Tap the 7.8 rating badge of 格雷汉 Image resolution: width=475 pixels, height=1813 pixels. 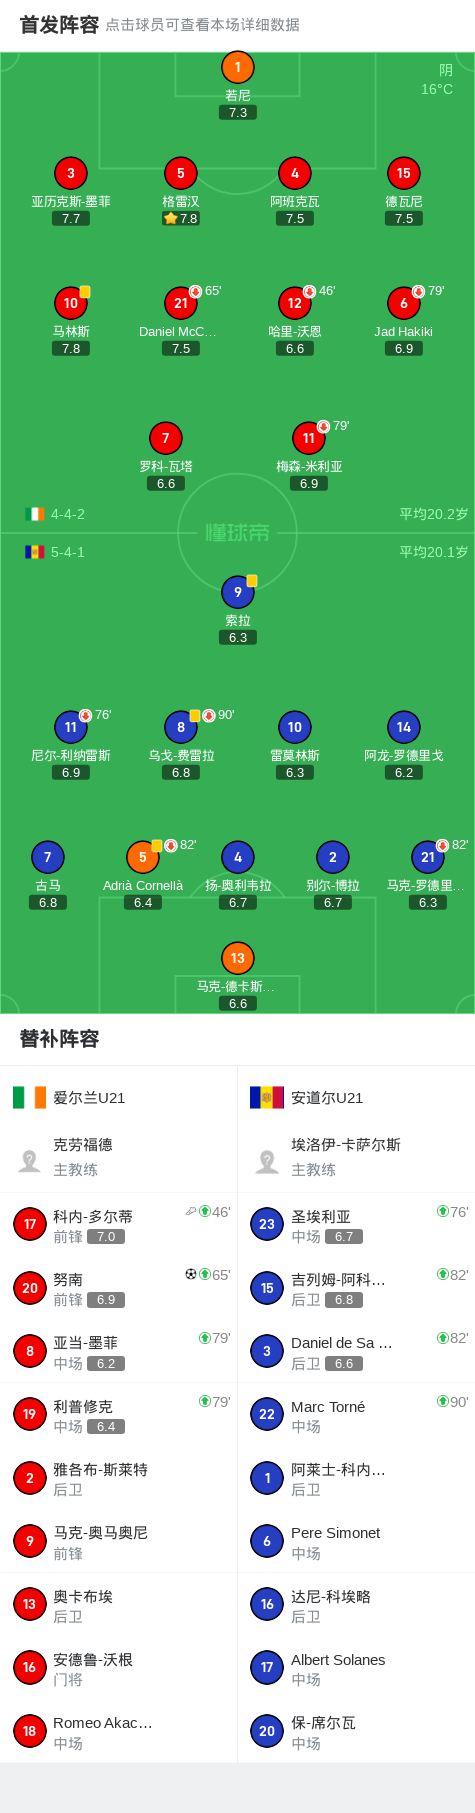(x=181, y=218)
